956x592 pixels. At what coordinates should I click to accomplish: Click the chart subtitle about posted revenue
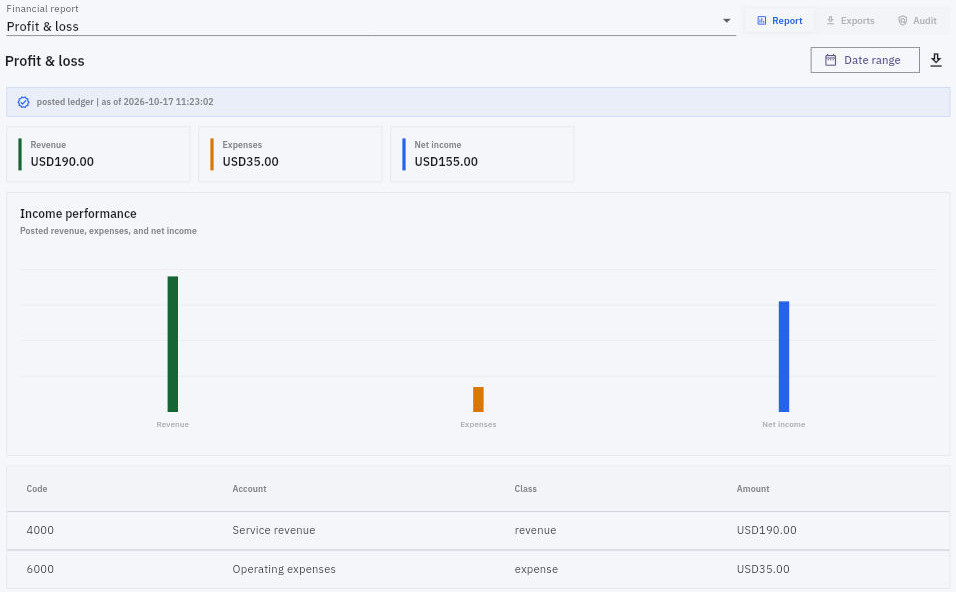click(x=109, y=231)
